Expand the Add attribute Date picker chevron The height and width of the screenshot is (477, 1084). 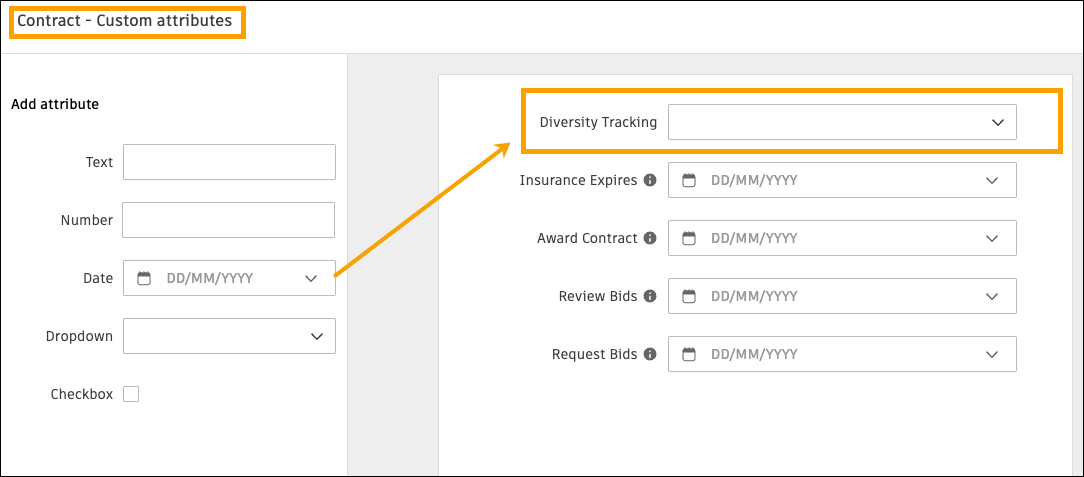pos(311,278)
